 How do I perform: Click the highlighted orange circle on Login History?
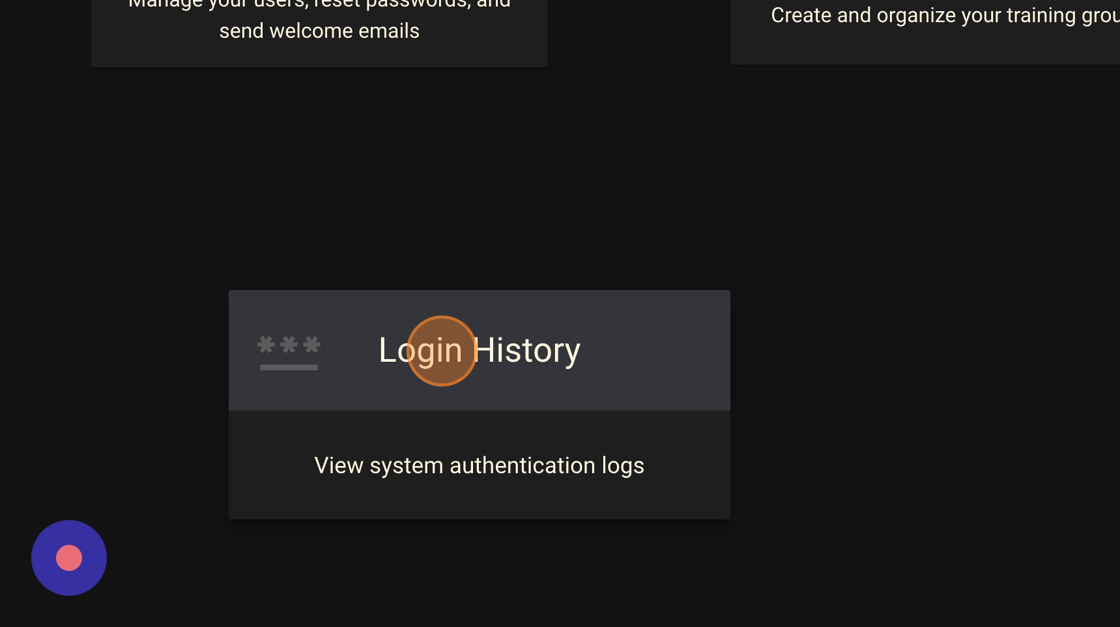pos(442,351)
